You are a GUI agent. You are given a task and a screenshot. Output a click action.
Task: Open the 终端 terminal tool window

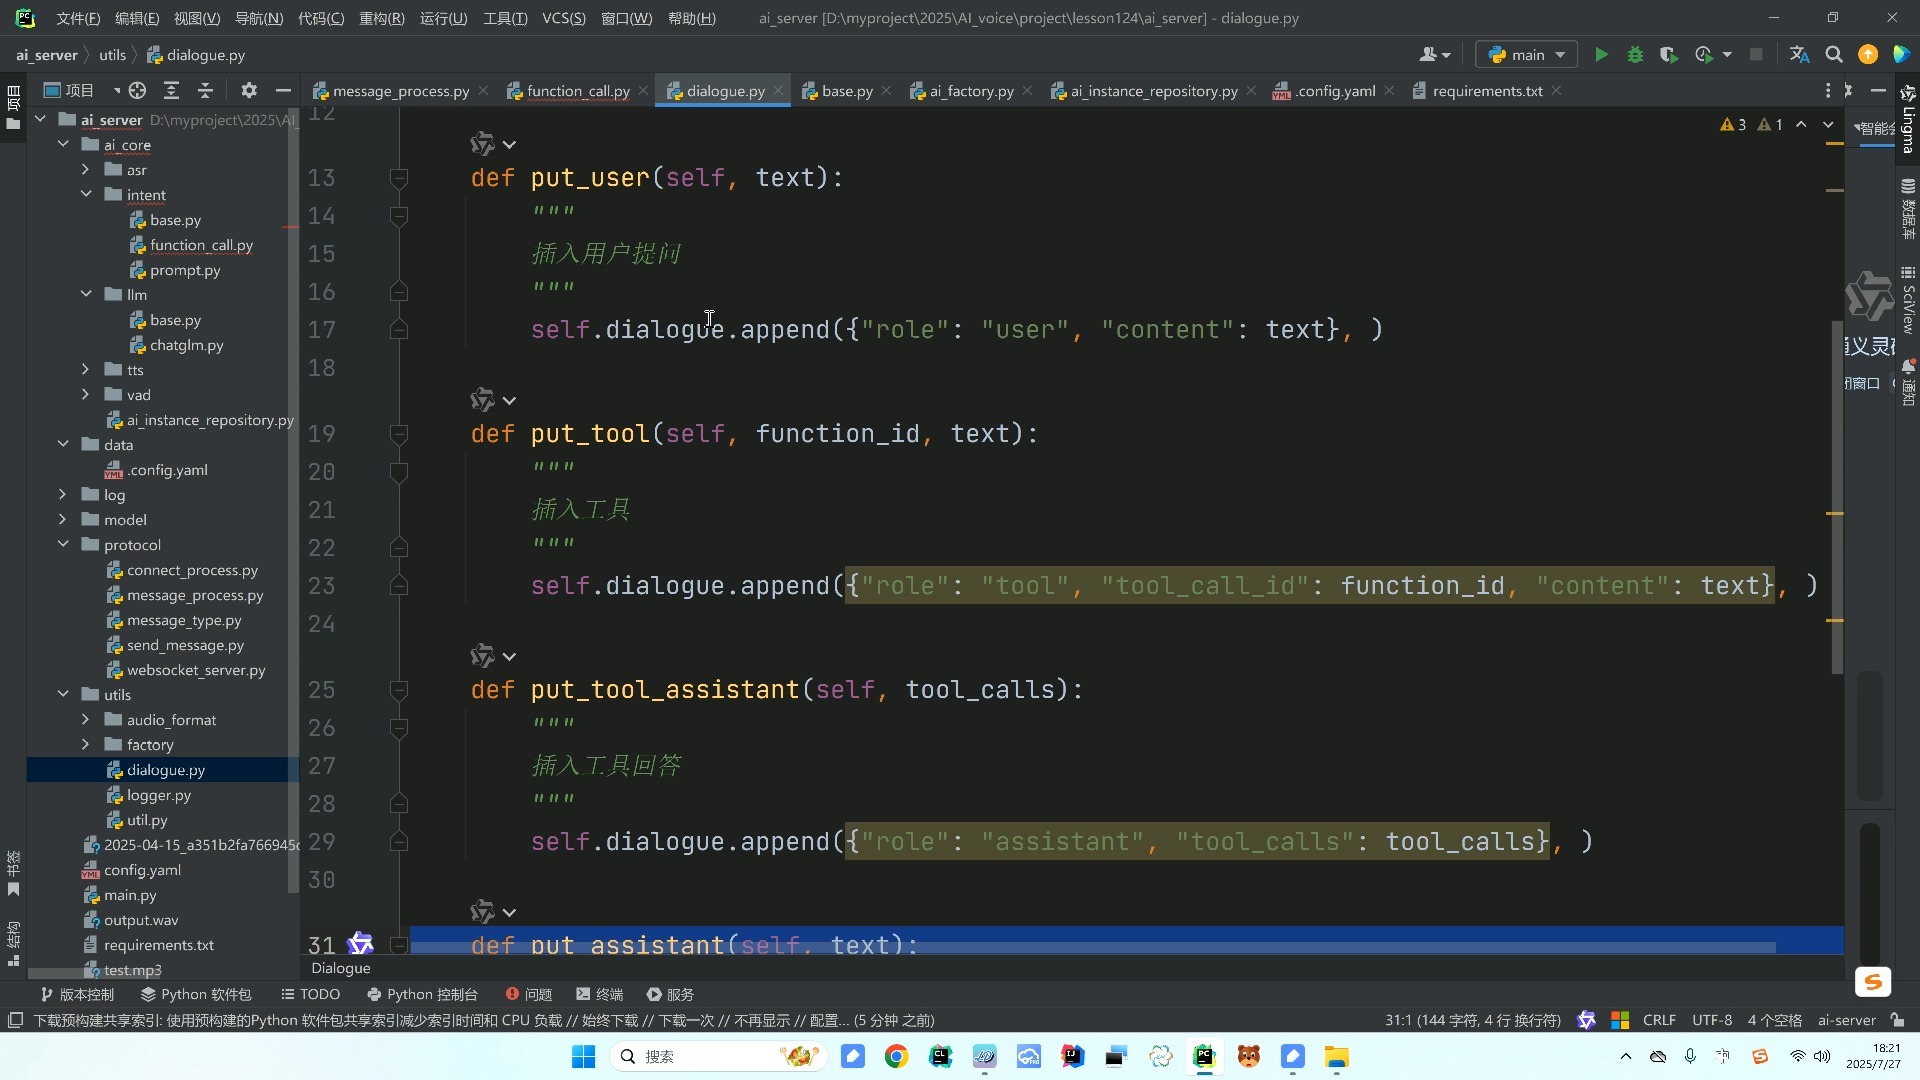click(x=599, y=994)
